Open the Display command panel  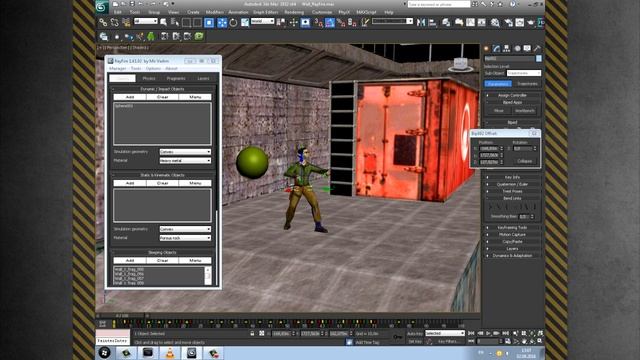pos(527,48)
